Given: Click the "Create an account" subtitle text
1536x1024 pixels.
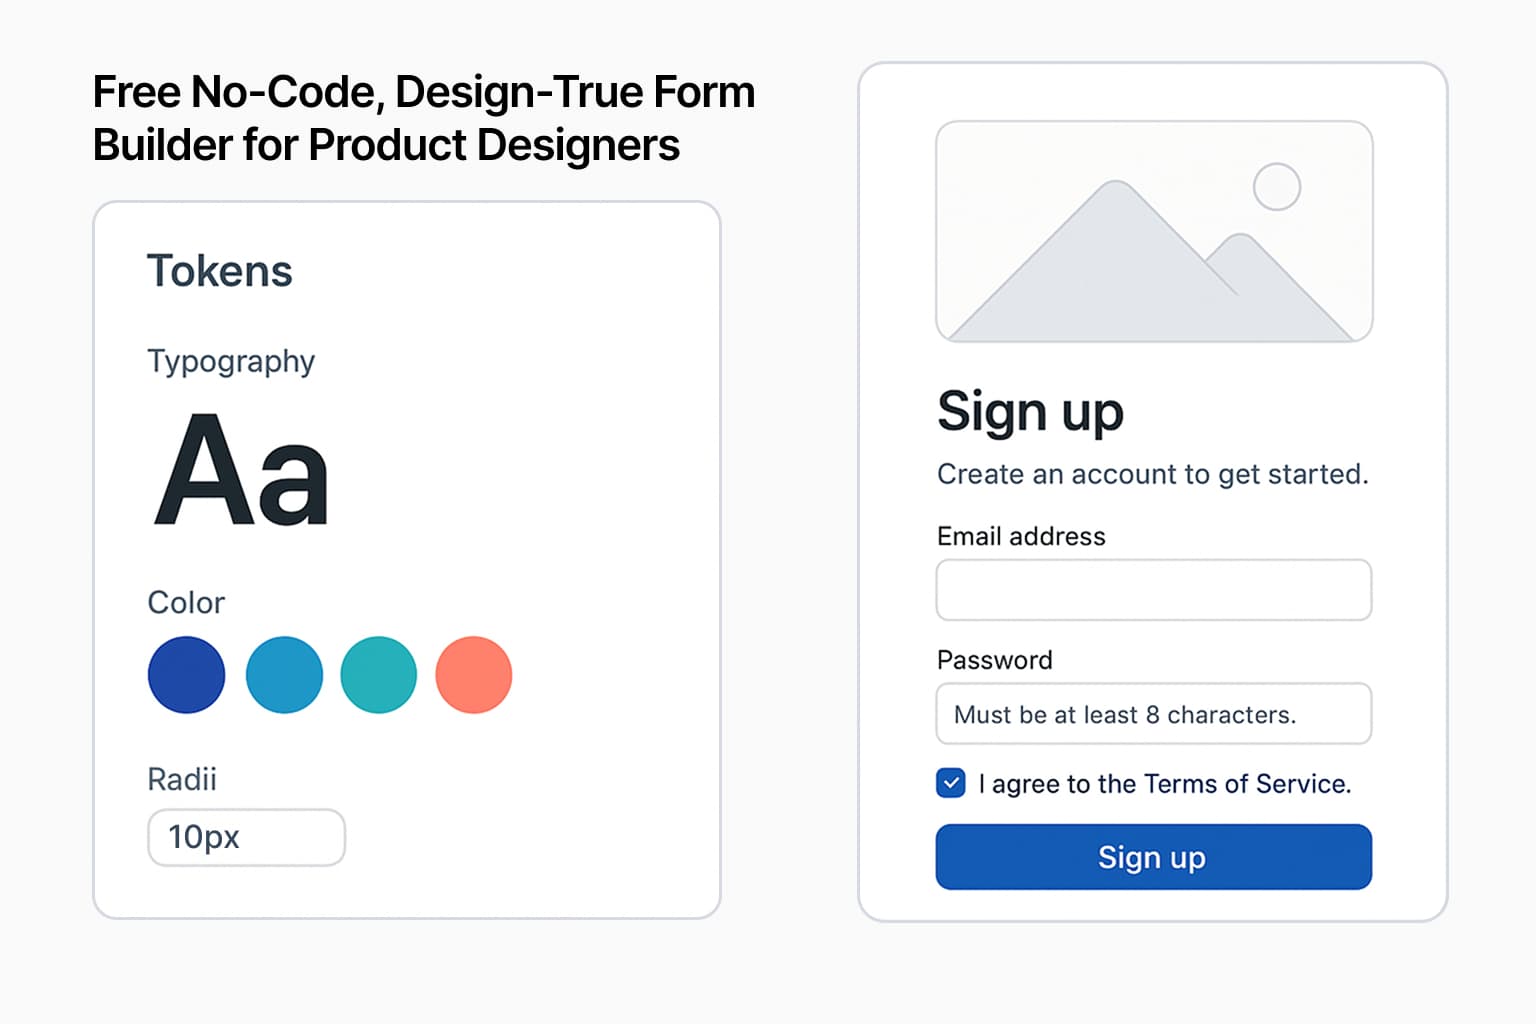Looking at the screenshot, I should tap(1152, 474).
